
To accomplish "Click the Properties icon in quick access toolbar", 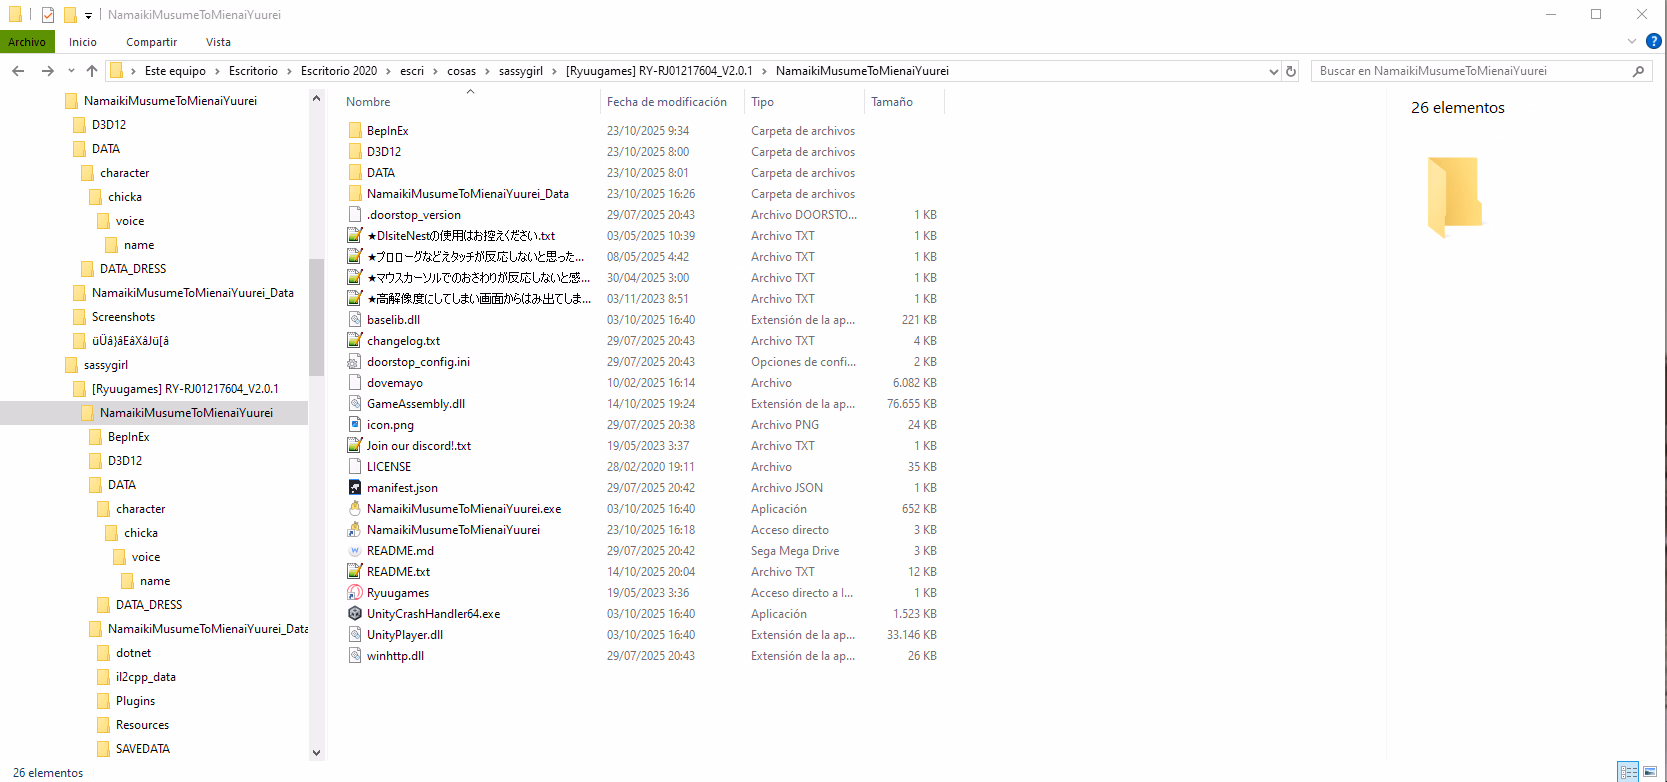I will pyautogui.click(x=47, y=15).
